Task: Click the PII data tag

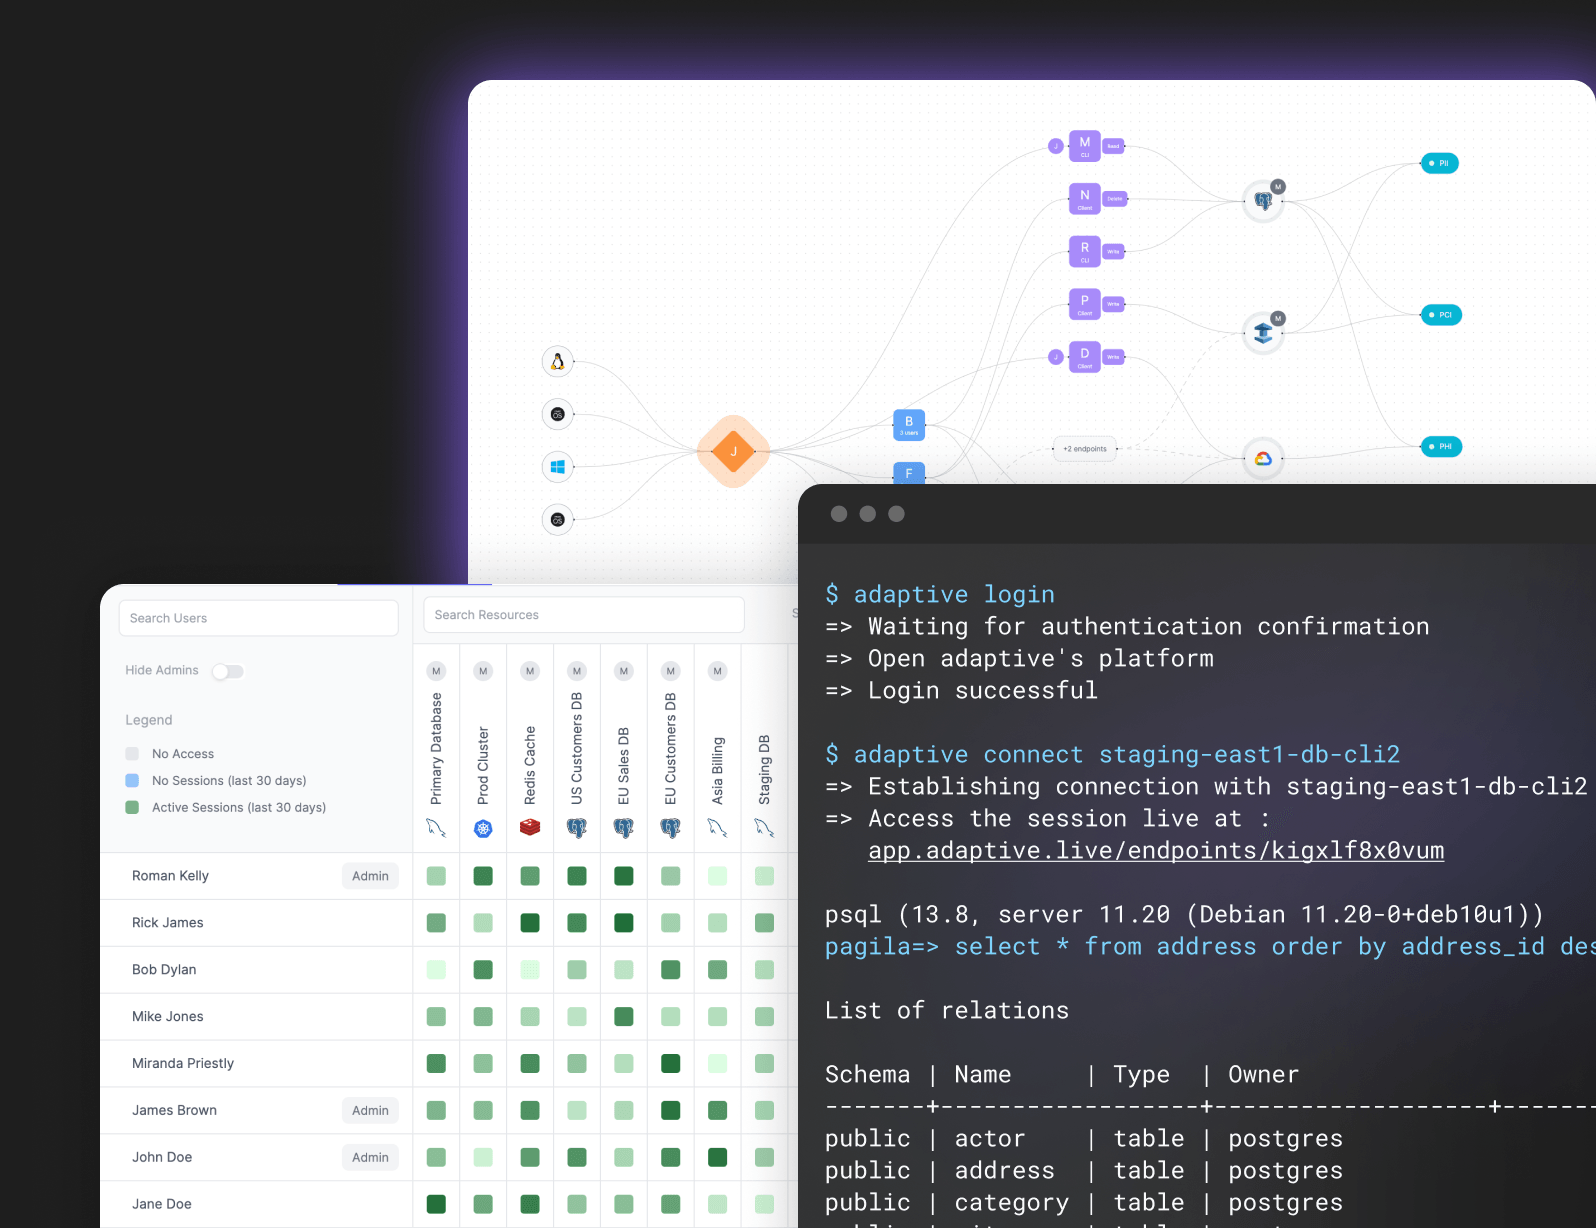Action: tap(1439, 163)
